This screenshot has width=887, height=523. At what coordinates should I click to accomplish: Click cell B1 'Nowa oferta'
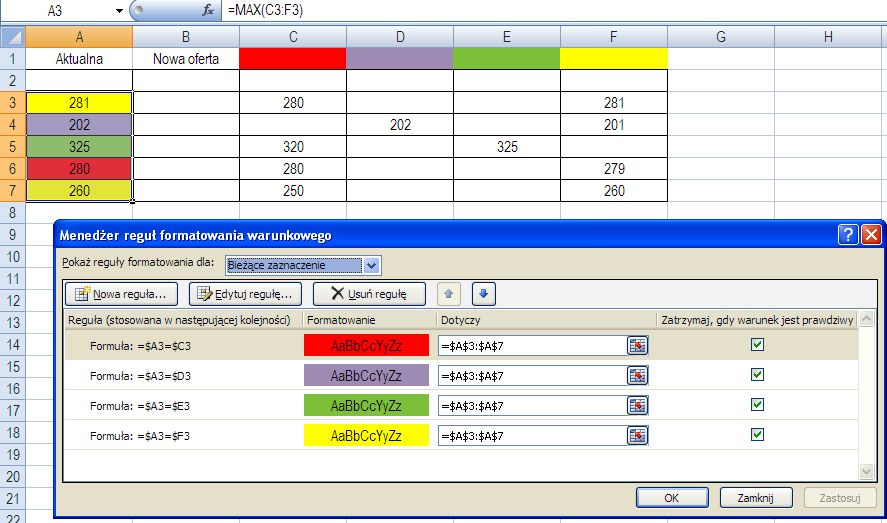(186, 59)
